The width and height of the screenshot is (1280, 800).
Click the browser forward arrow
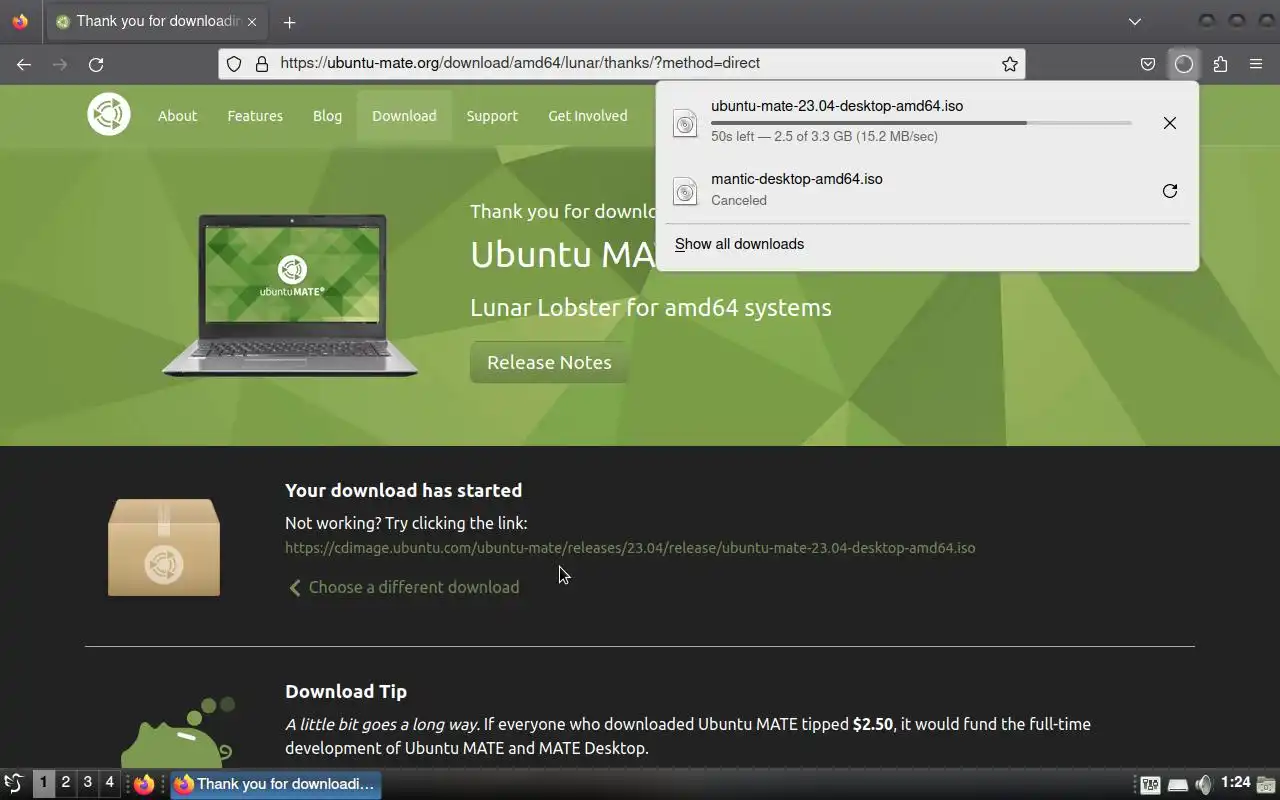coord(60,64)
